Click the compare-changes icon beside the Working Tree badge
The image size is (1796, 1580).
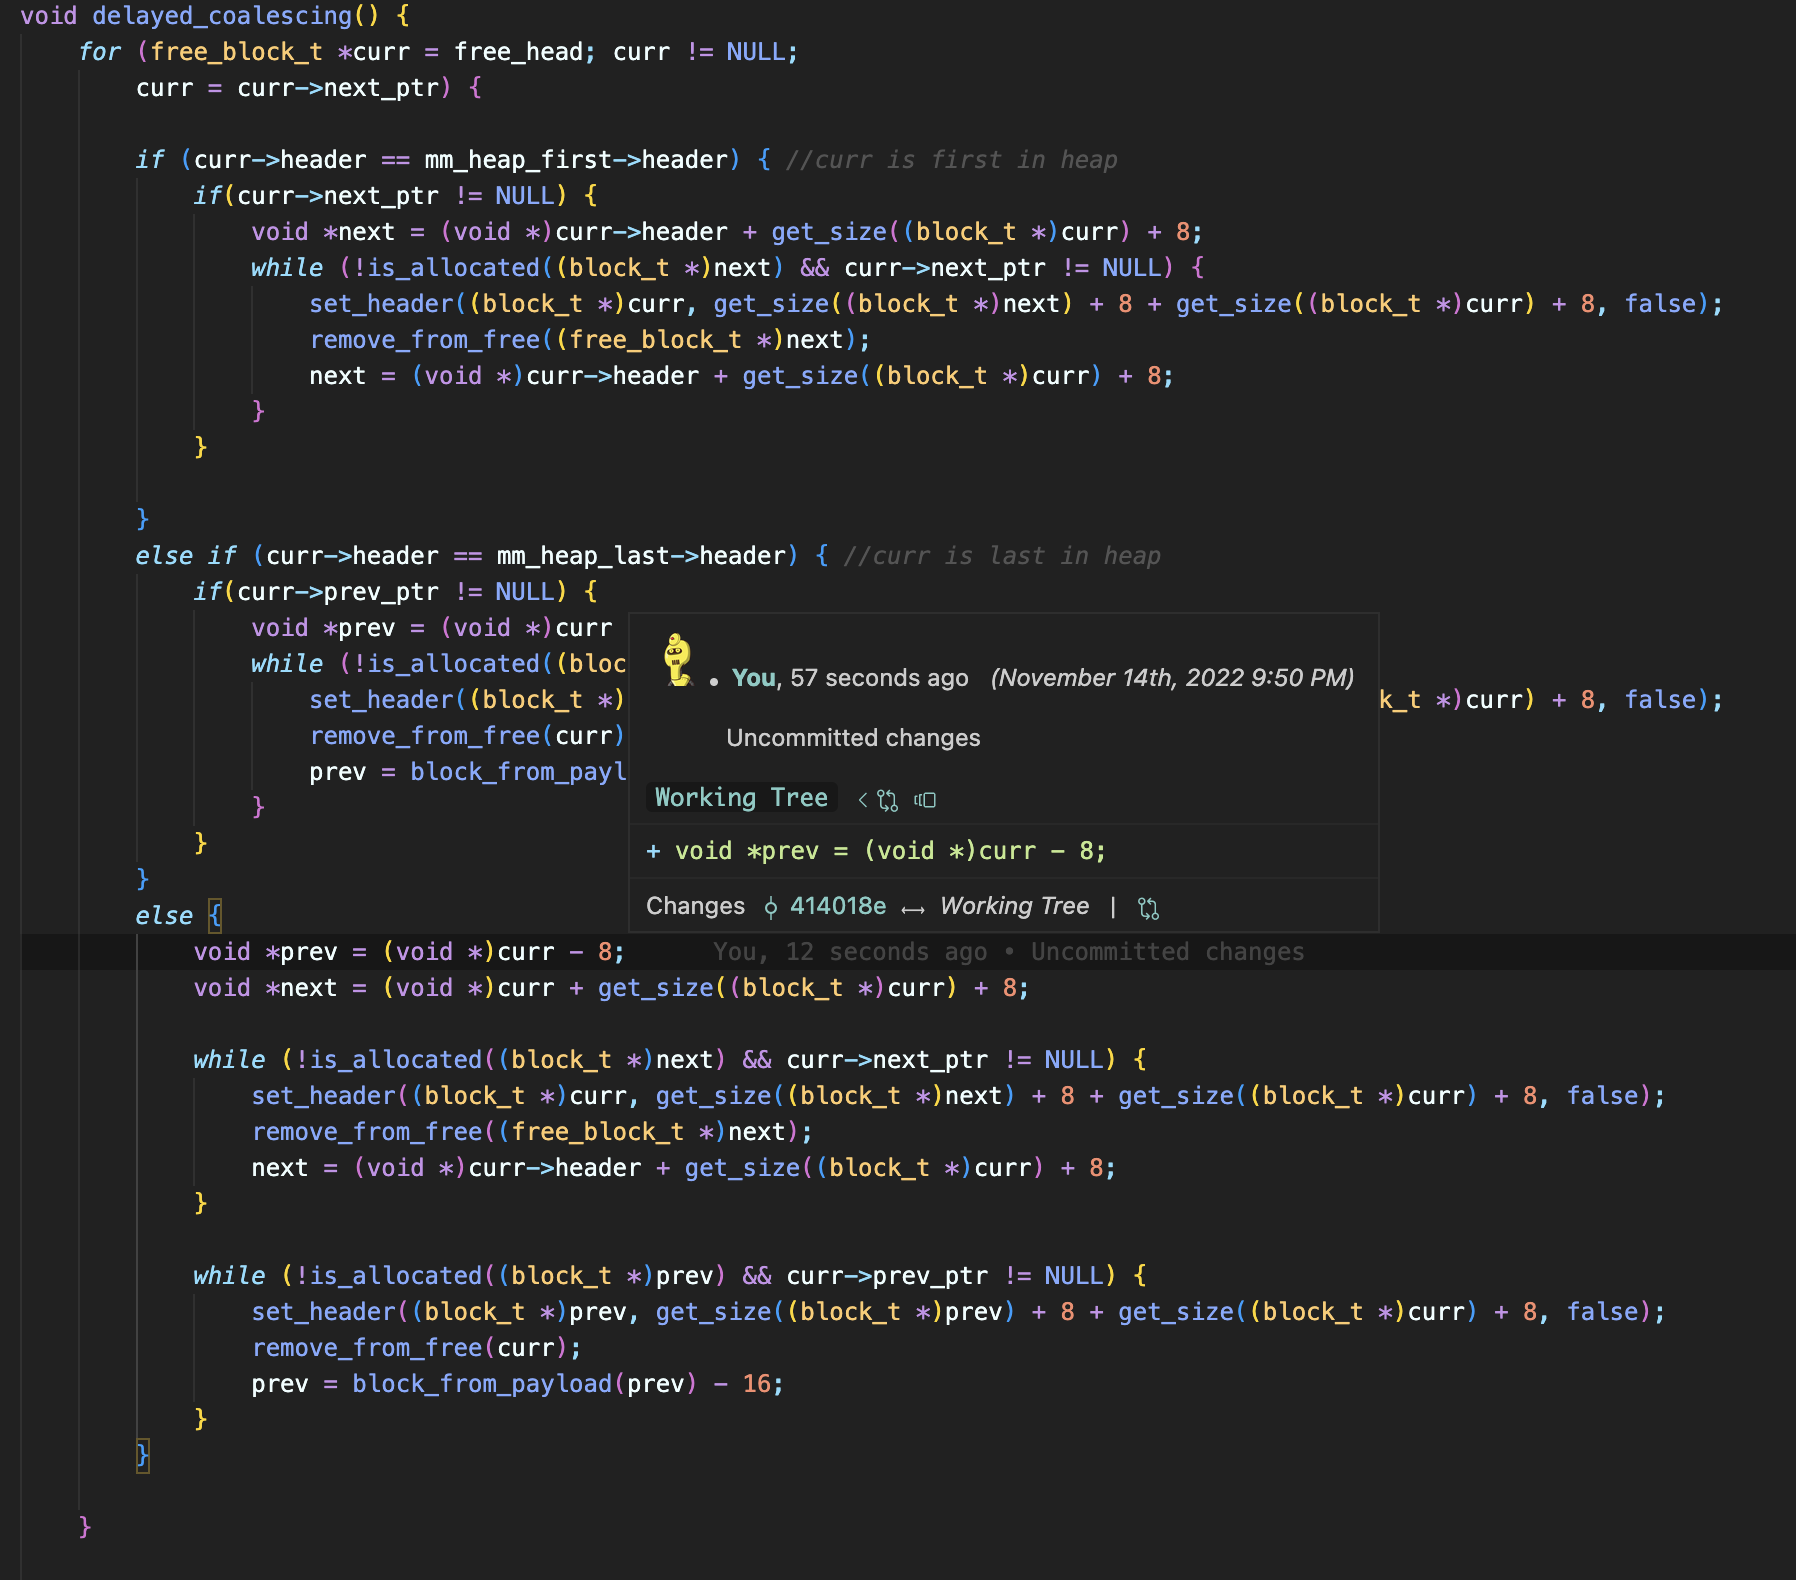[x=887, y=800]
